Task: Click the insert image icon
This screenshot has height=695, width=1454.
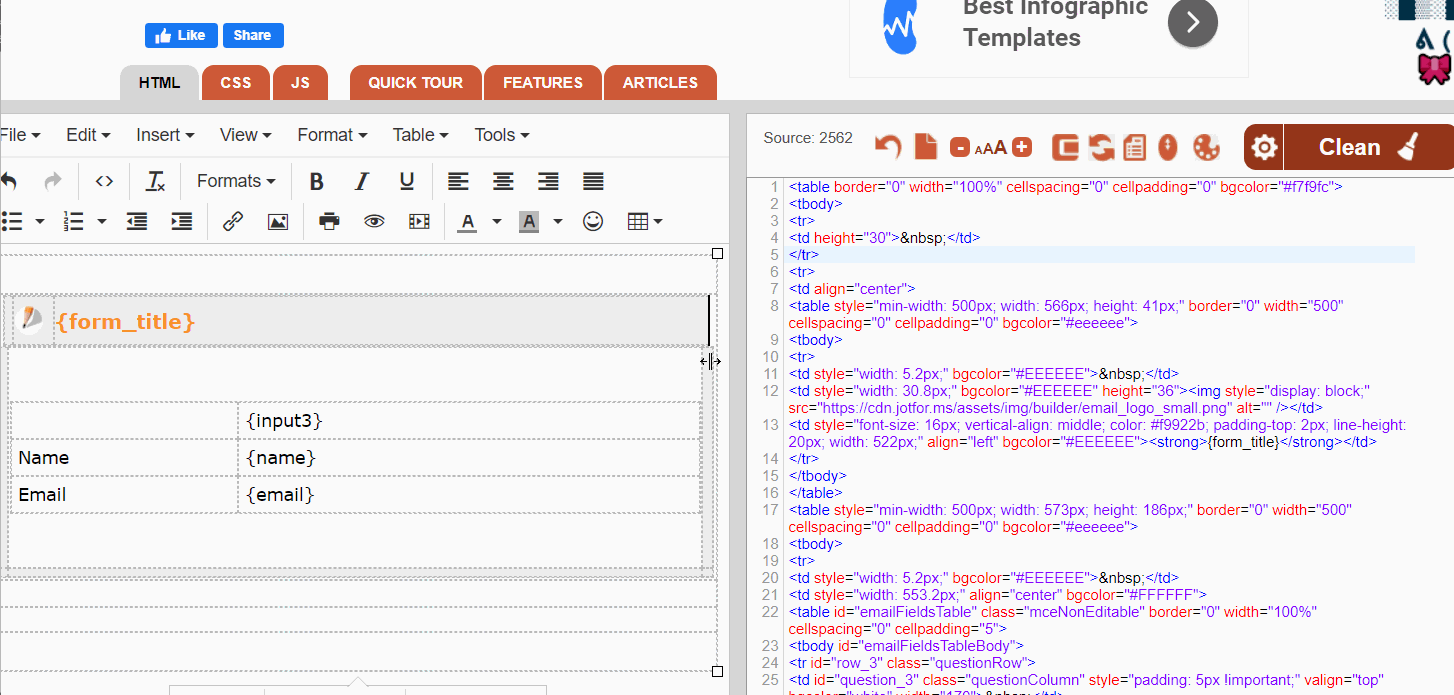Action: 278,221
